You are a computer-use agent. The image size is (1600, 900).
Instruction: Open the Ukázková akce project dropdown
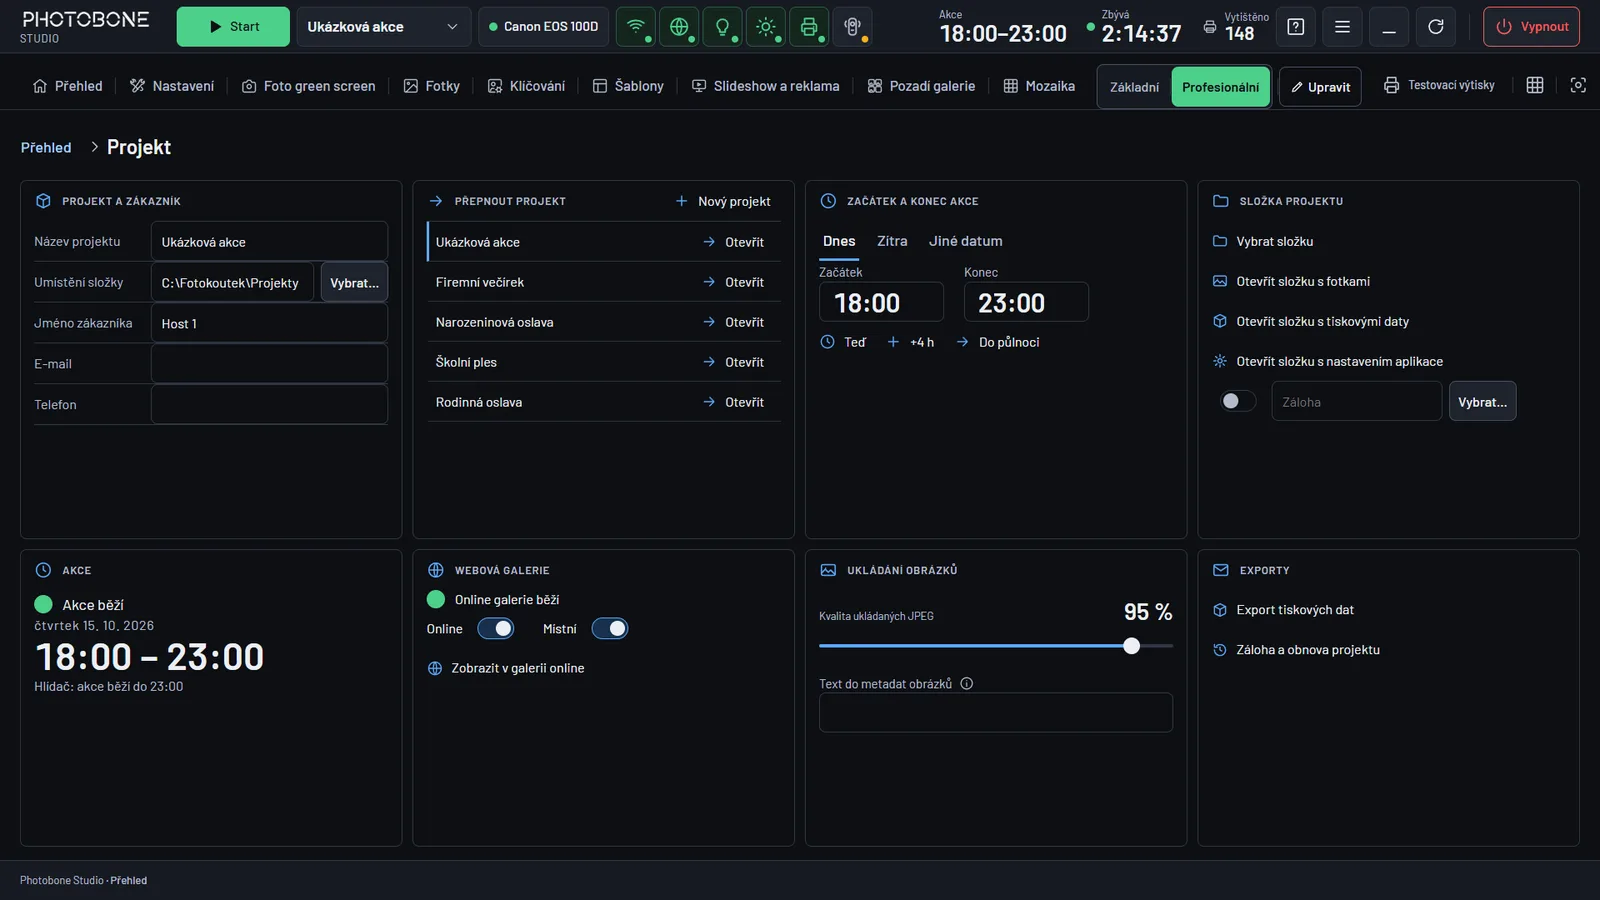tap(383, 27)
